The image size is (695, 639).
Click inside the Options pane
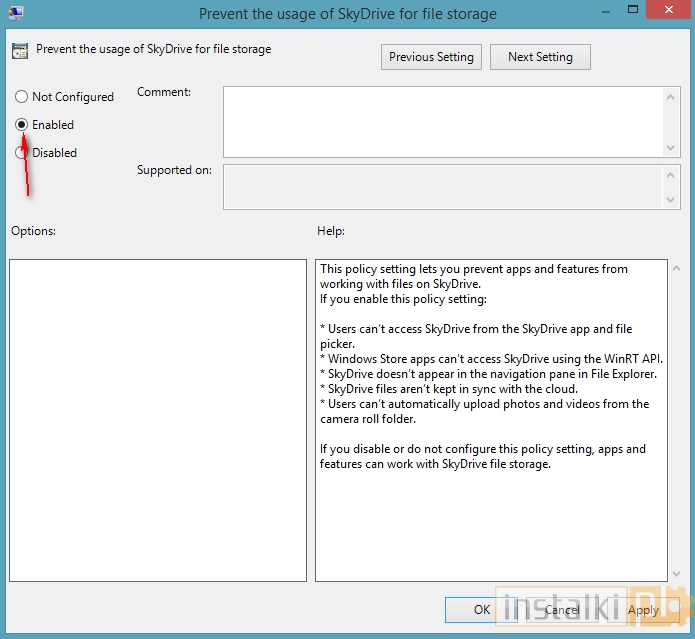158,420
